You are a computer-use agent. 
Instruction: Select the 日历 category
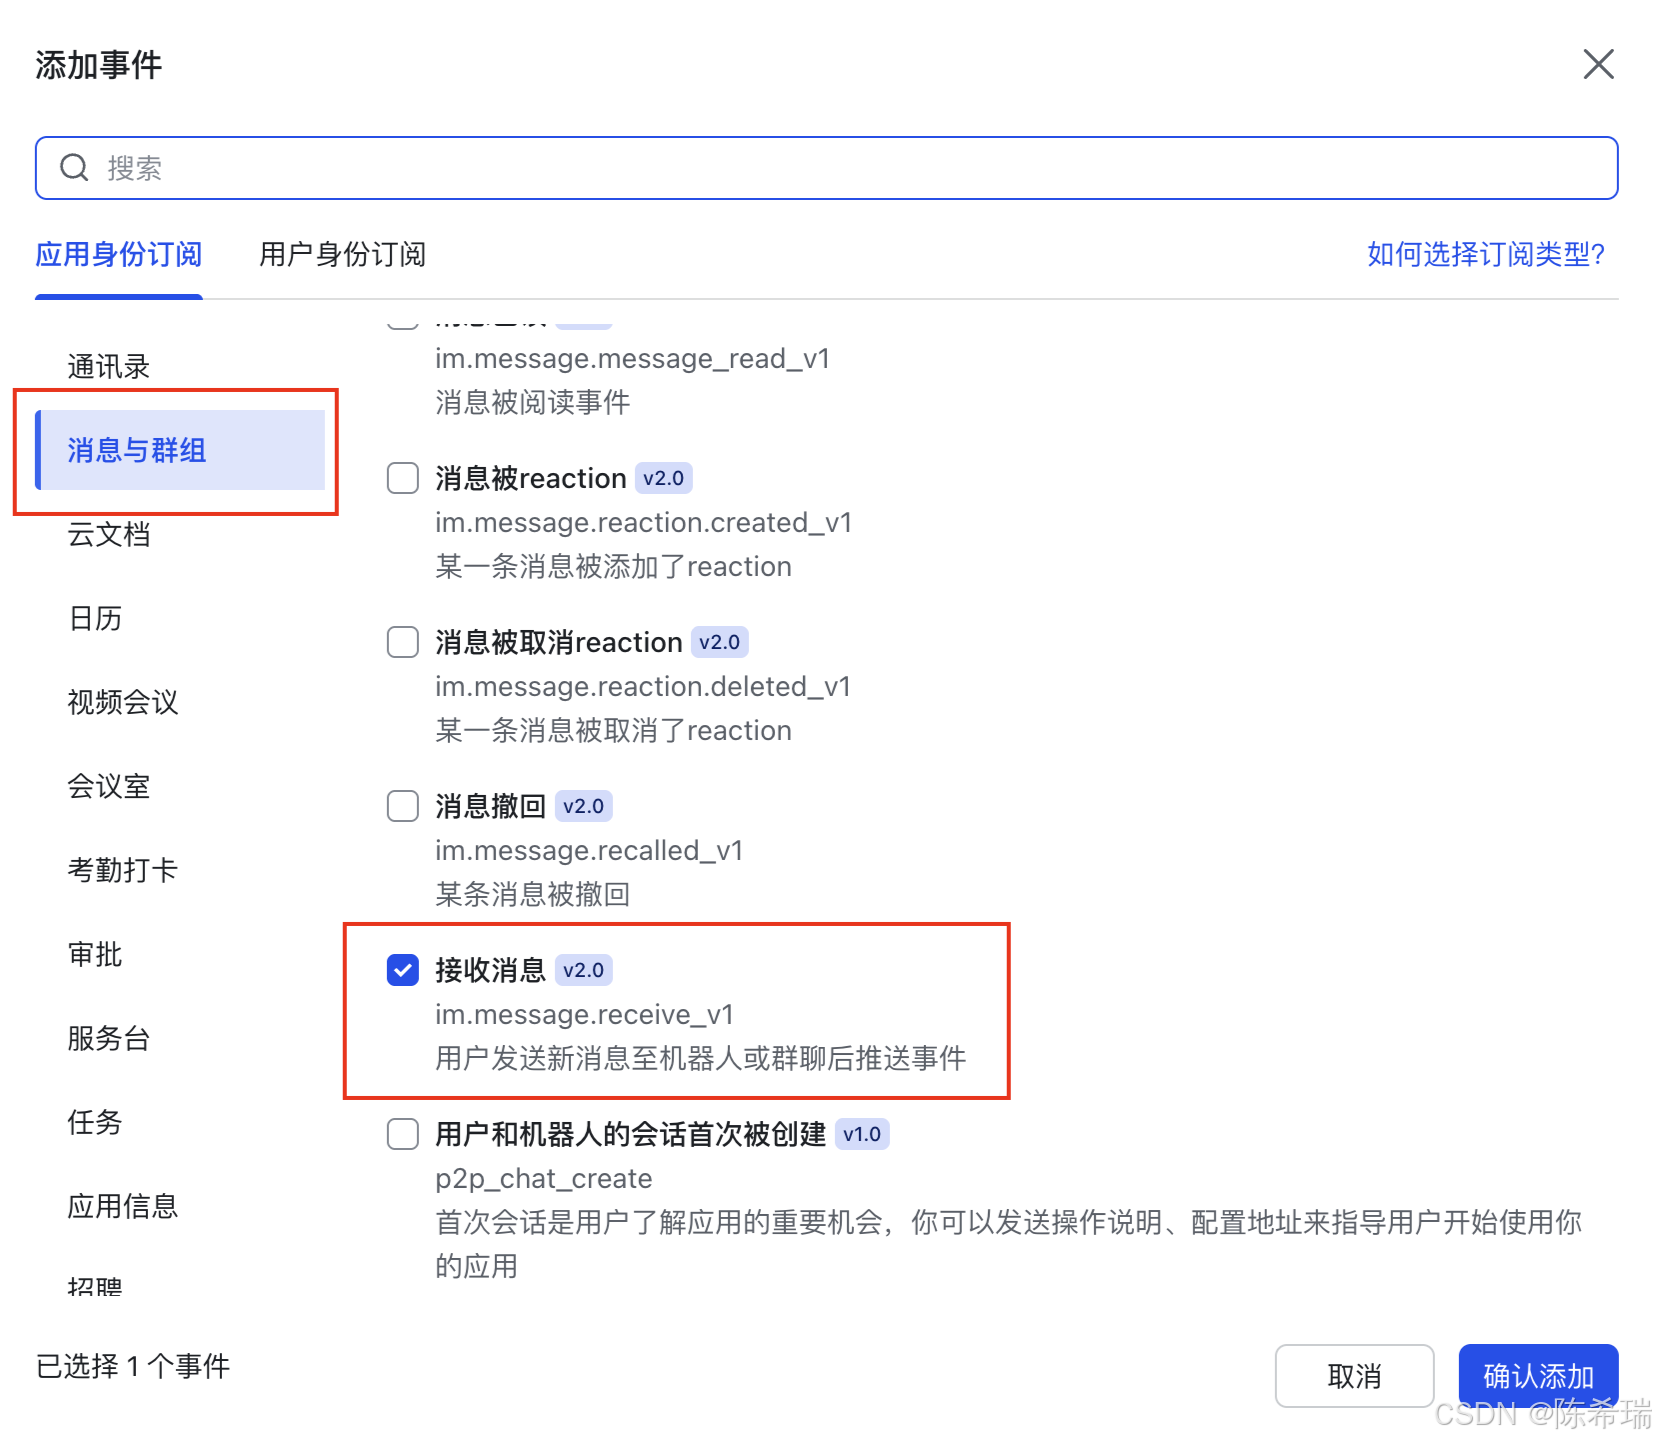95,619
